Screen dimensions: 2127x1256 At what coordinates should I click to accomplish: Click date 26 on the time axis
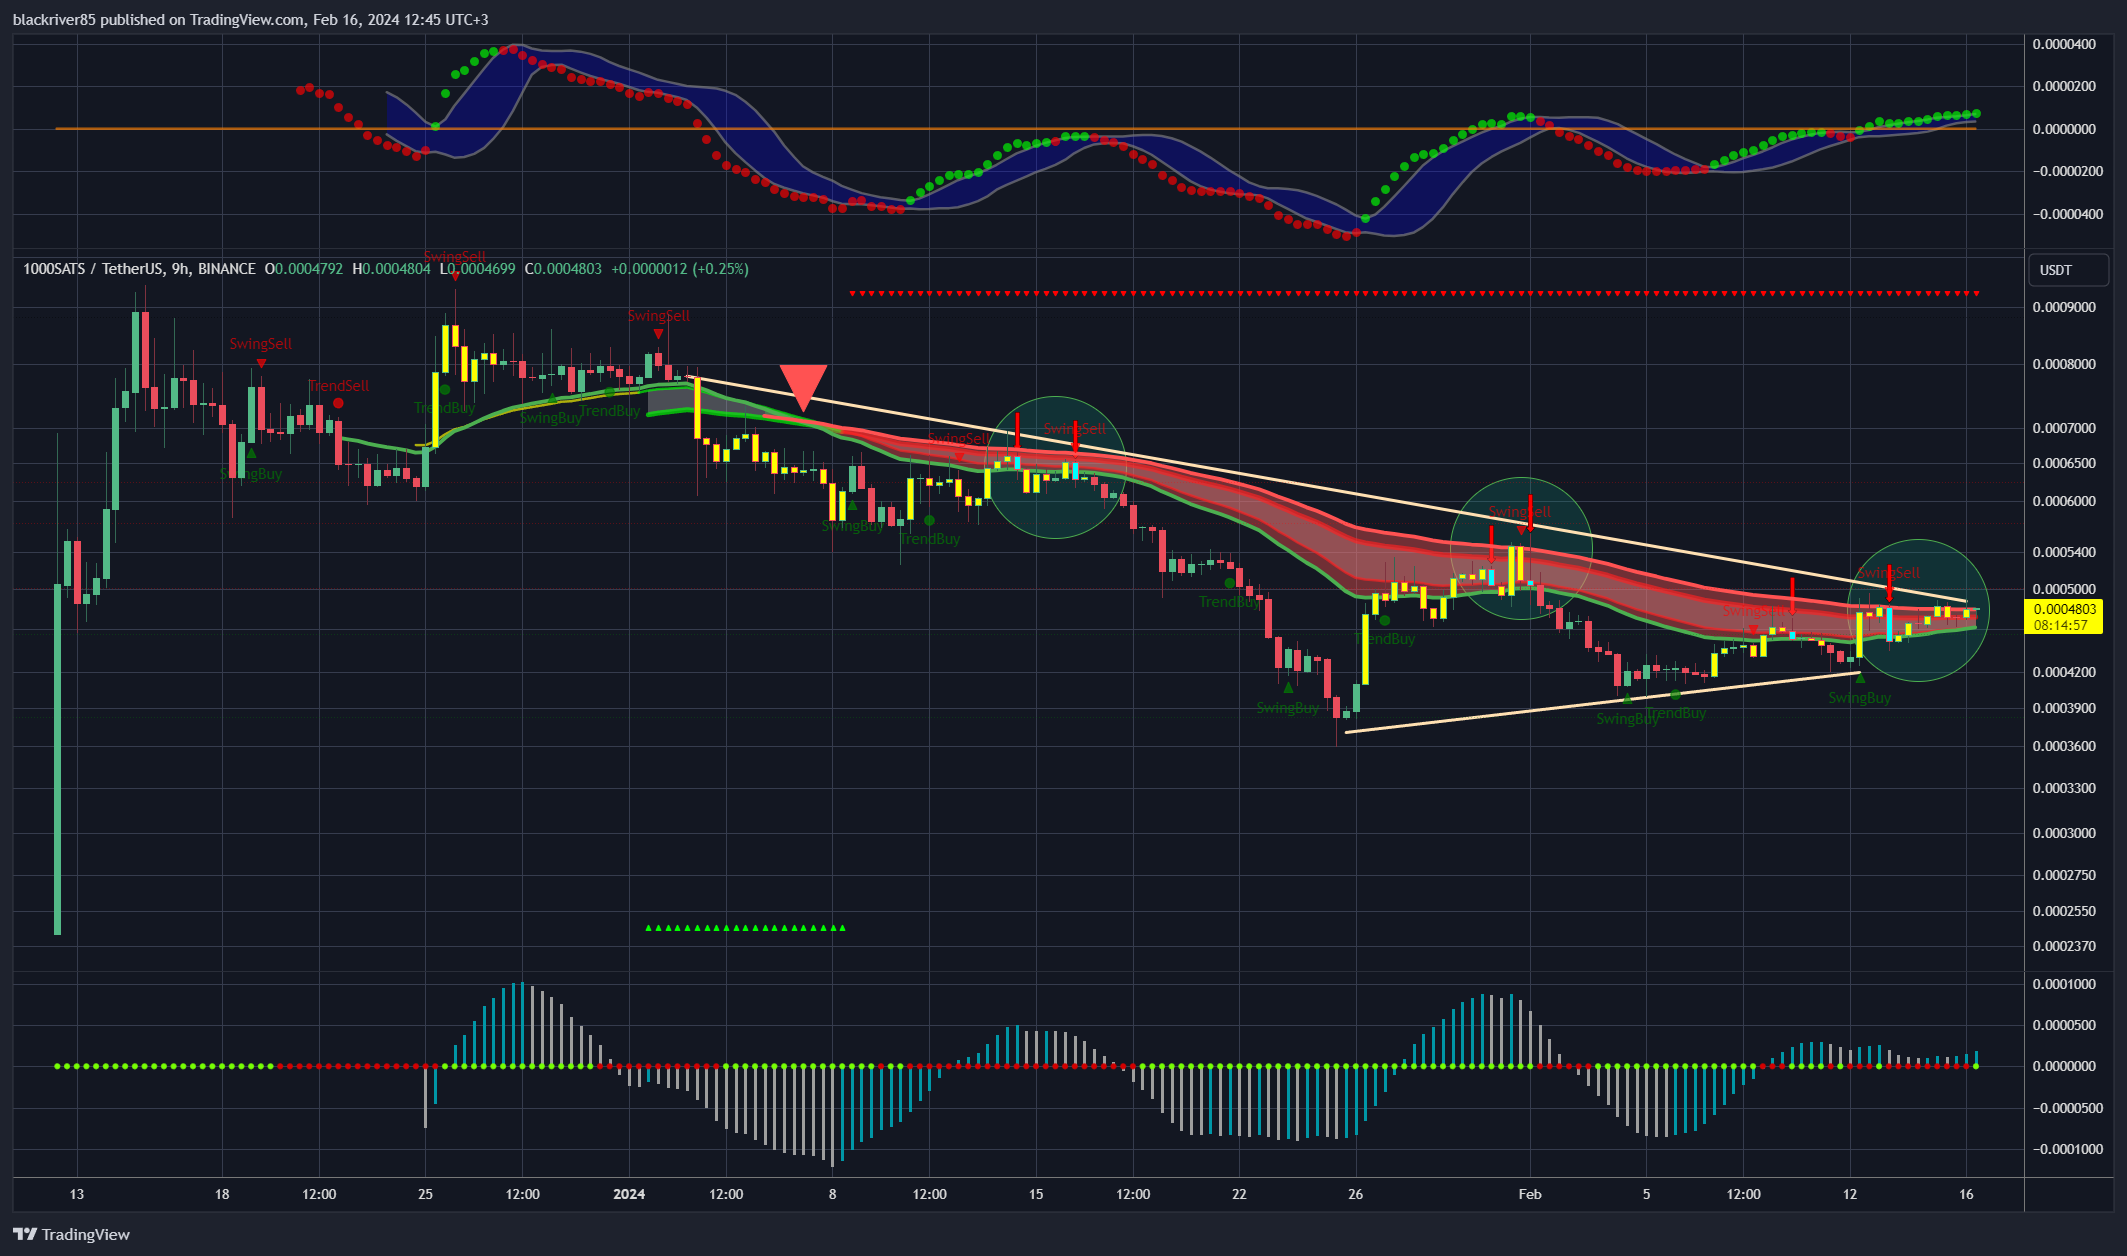click(1356, 1194)
